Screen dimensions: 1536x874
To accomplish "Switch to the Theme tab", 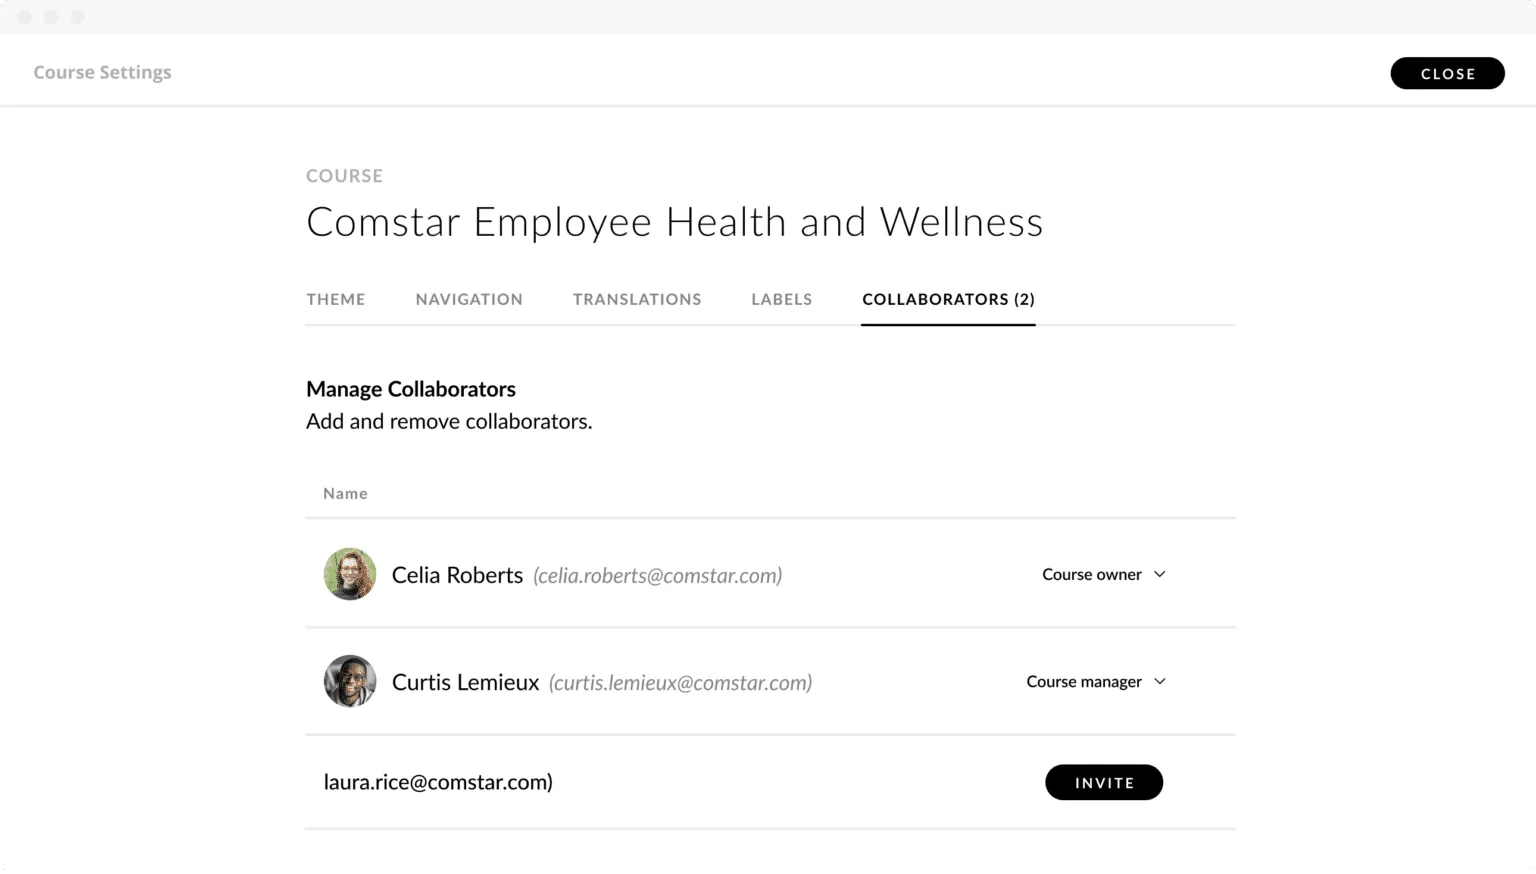I will coord(336,299).
